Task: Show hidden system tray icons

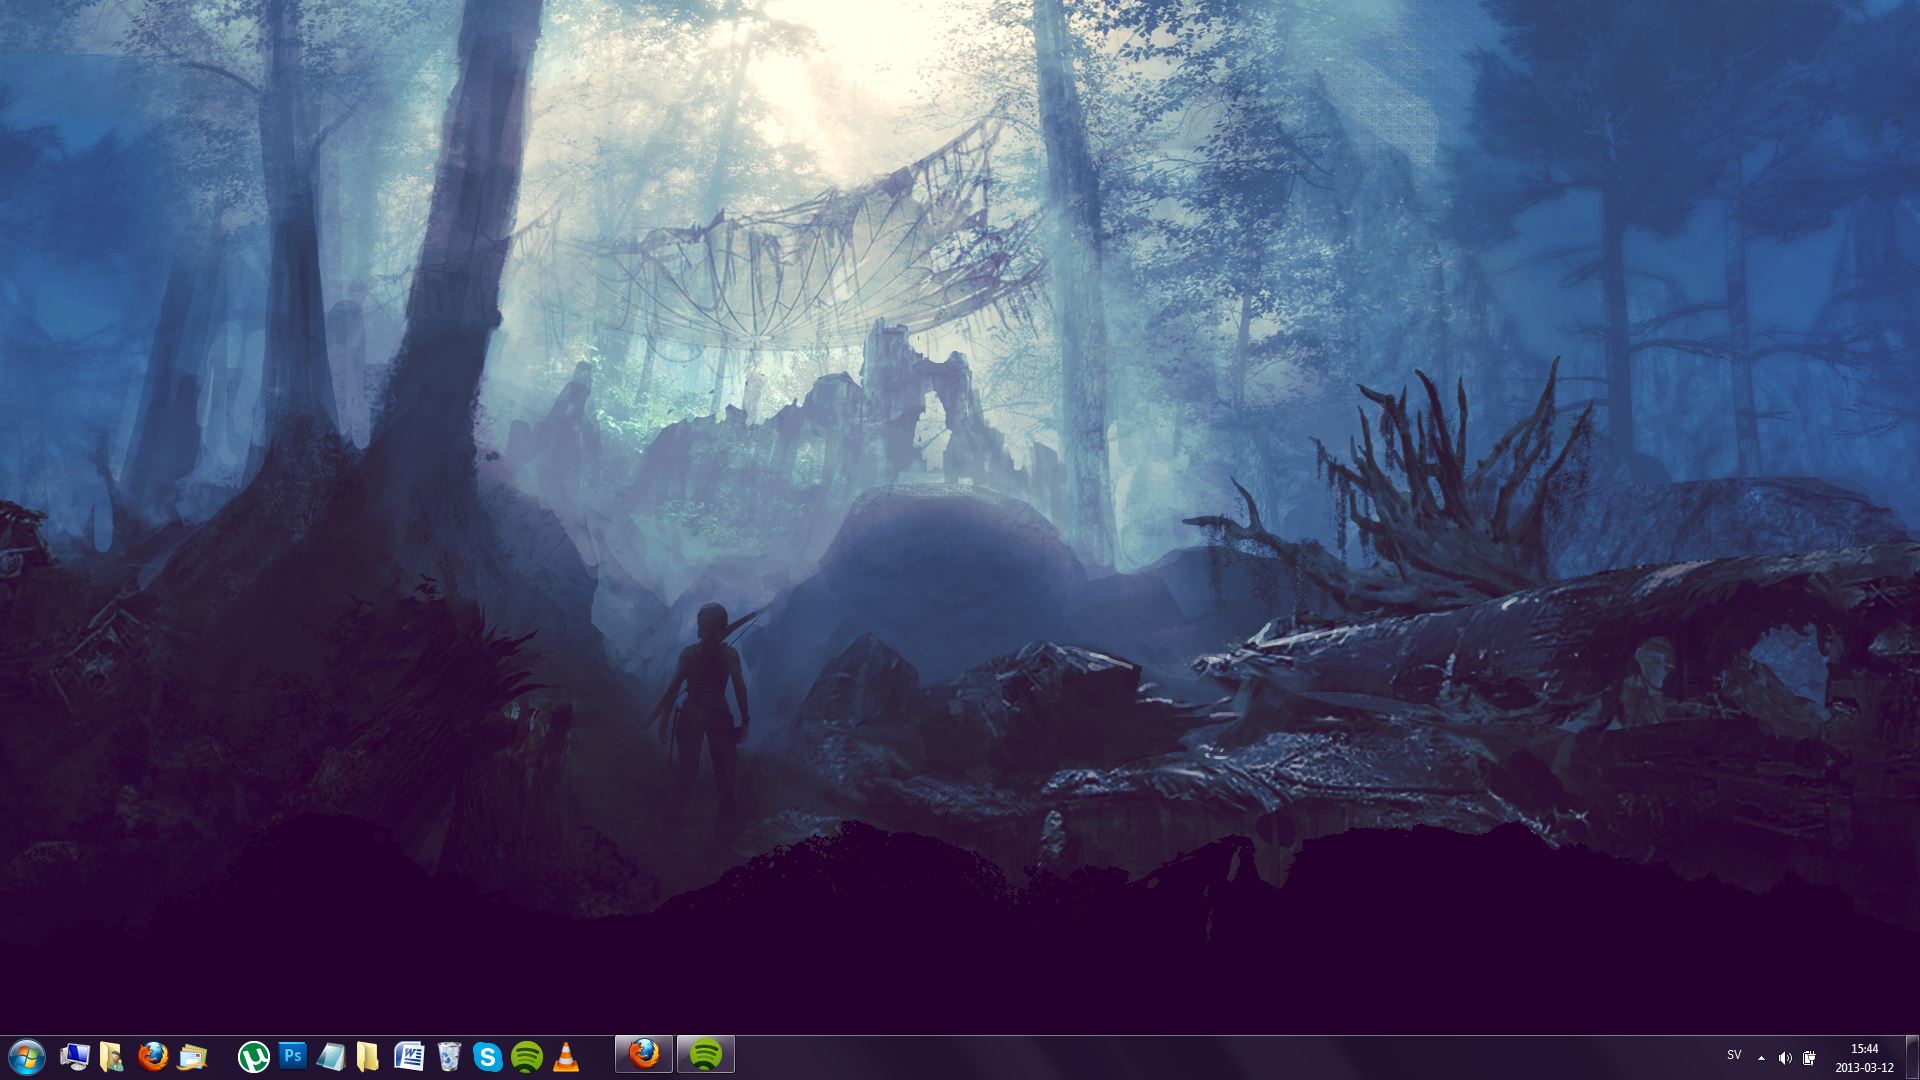Action: pos(1761,1058)
